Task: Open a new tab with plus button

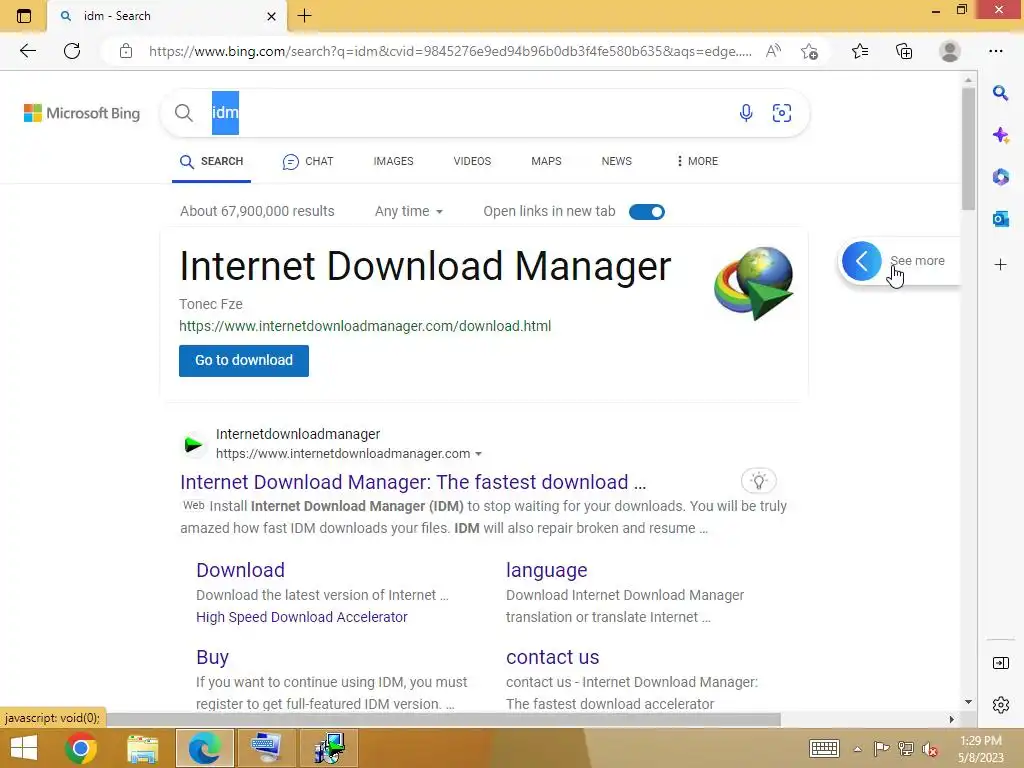Action: click(x=304, y=16)
